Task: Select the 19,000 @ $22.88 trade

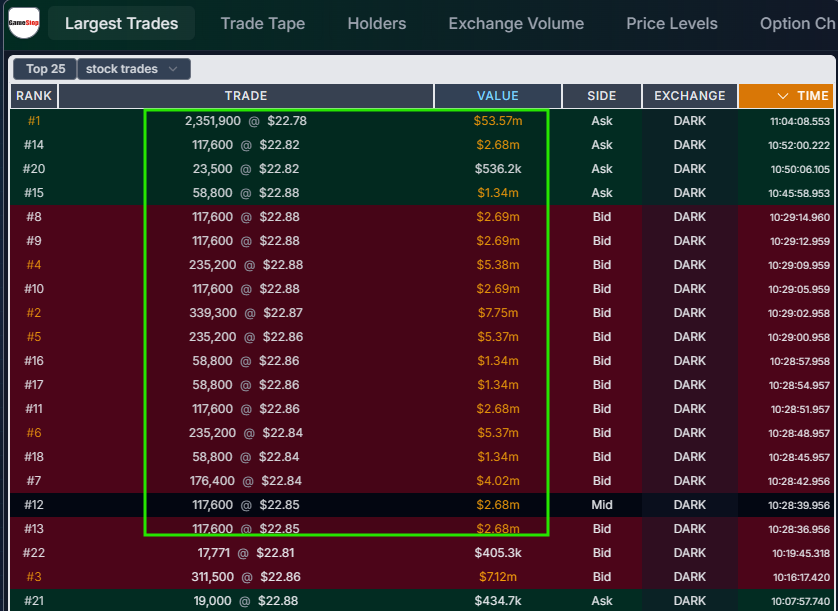Action: [246, 601]
